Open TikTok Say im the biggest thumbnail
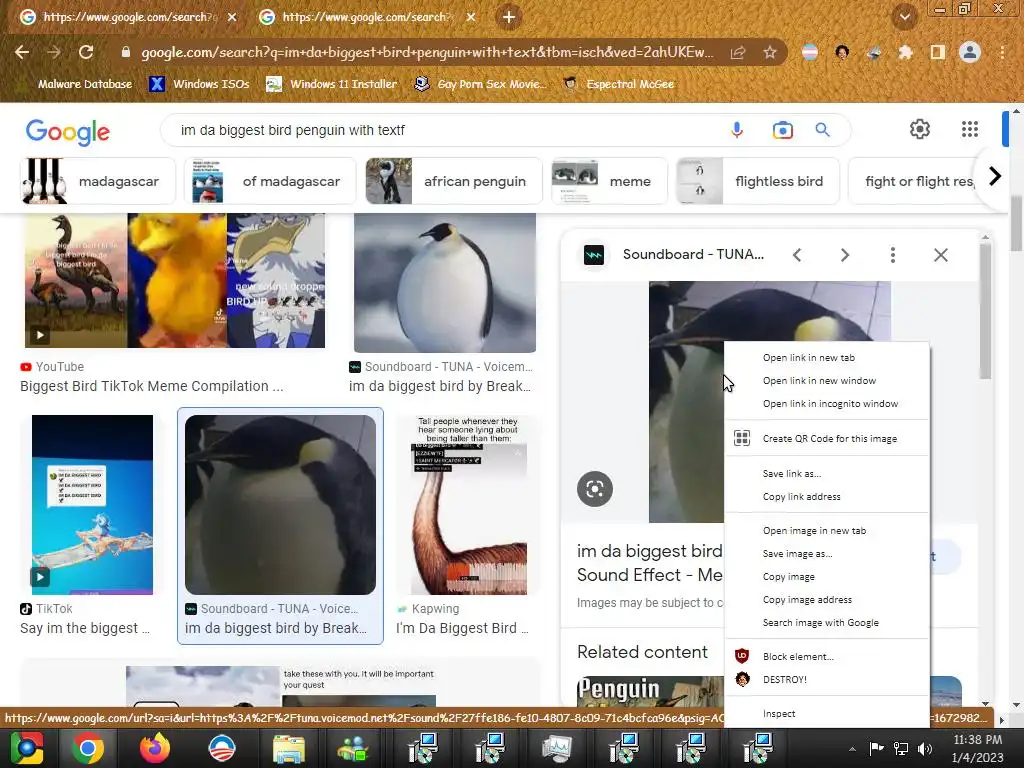1024x768 pixels. pos(92,505)
